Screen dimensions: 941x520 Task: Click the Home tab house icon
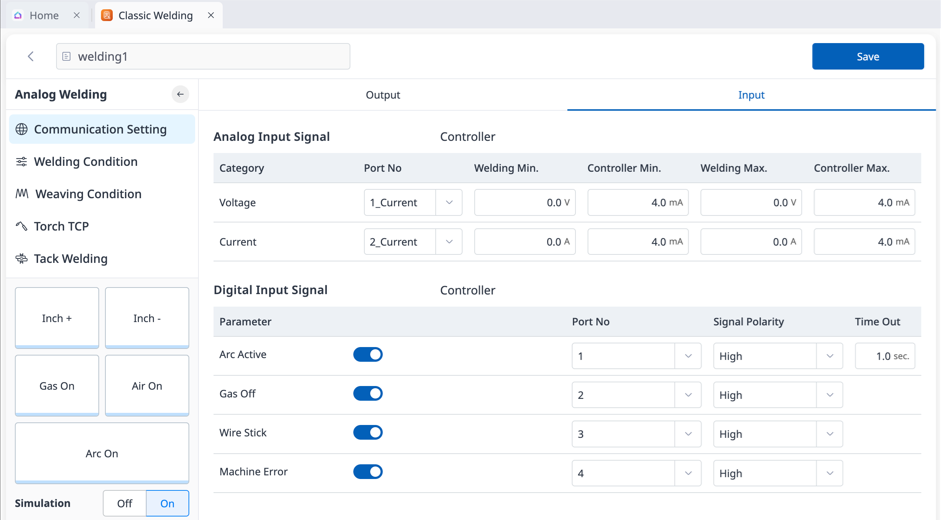tap(18, 16)
